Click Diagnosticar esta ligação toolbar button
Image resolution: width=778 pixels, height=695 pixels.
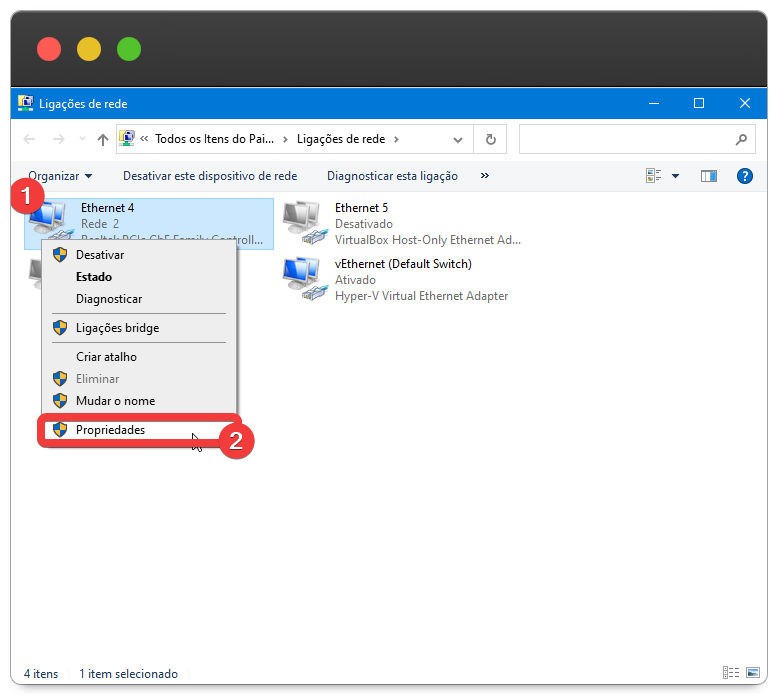[x=392, y=176]
